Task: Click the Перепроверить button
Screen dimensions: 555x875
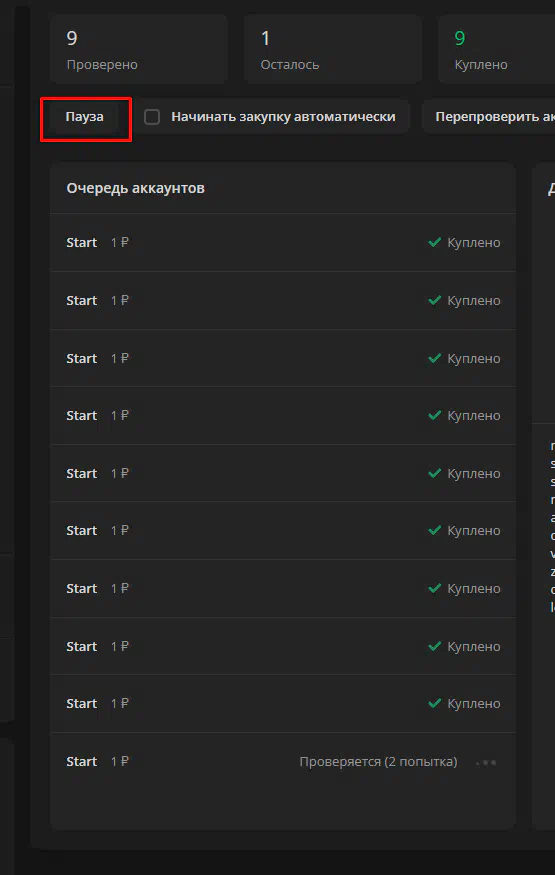Action: (x=489, y=117)
